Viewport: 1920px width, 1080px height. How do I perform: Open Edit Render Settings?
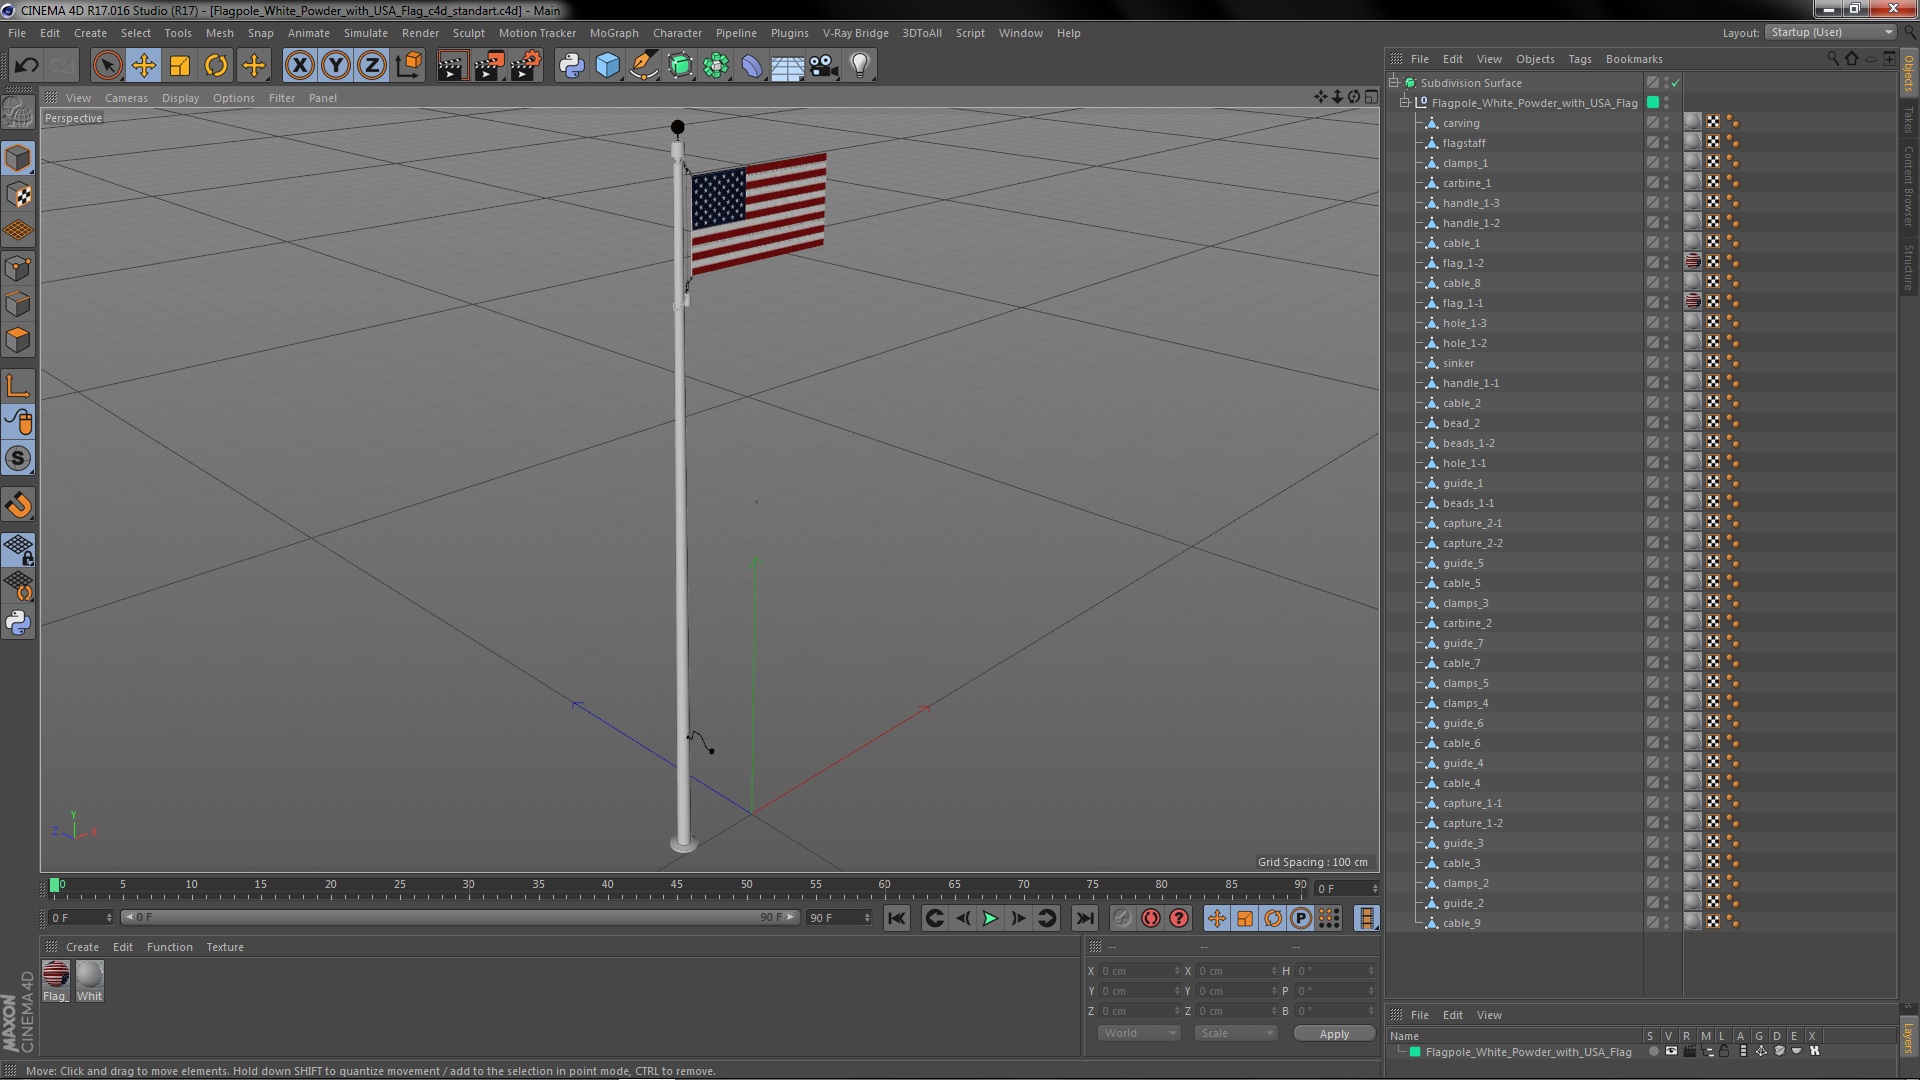tap(525, 66)
